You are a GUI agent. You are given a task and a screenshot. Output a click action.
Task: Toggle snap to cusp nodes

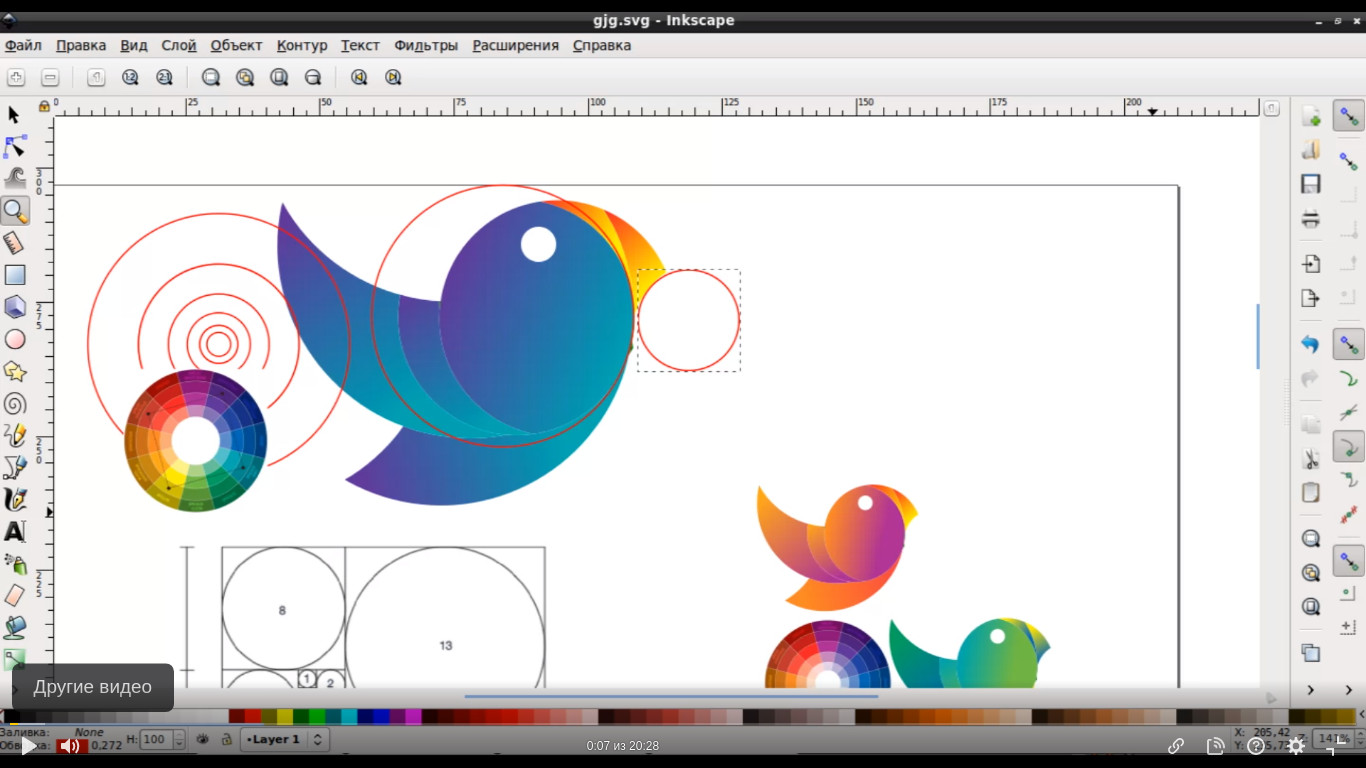(1348, 446)
